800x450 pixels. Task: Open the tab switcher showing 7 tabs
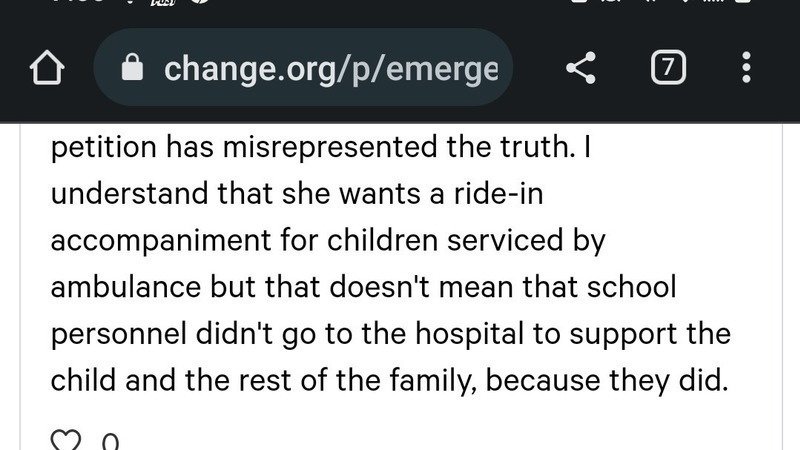(667, 69)
